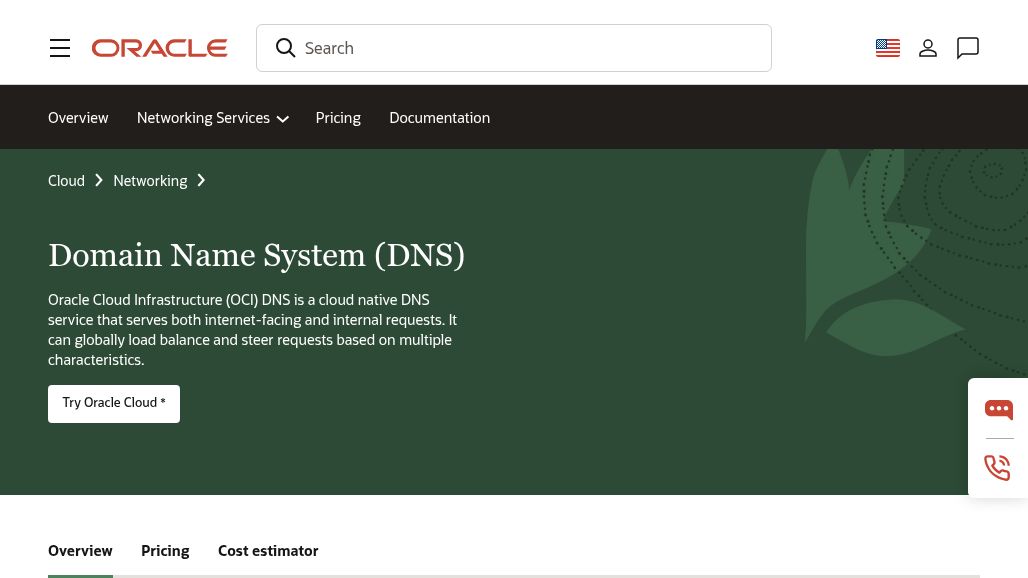Focus the Search input field
Viewport: 1028px width, 578px height.
tap(514, 48)
